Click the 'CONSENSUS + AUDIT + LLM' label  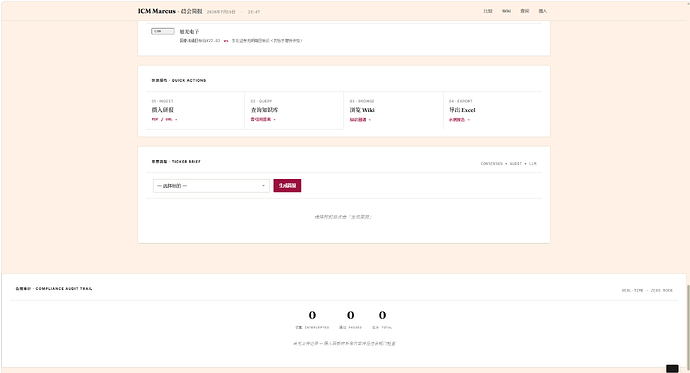pyautogui.click(x=508, y=164)
